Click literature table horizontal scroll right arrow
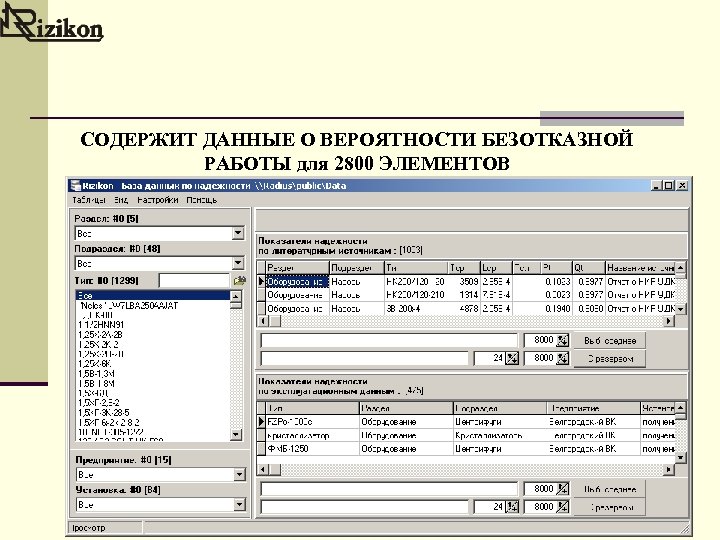 (670, 321)
